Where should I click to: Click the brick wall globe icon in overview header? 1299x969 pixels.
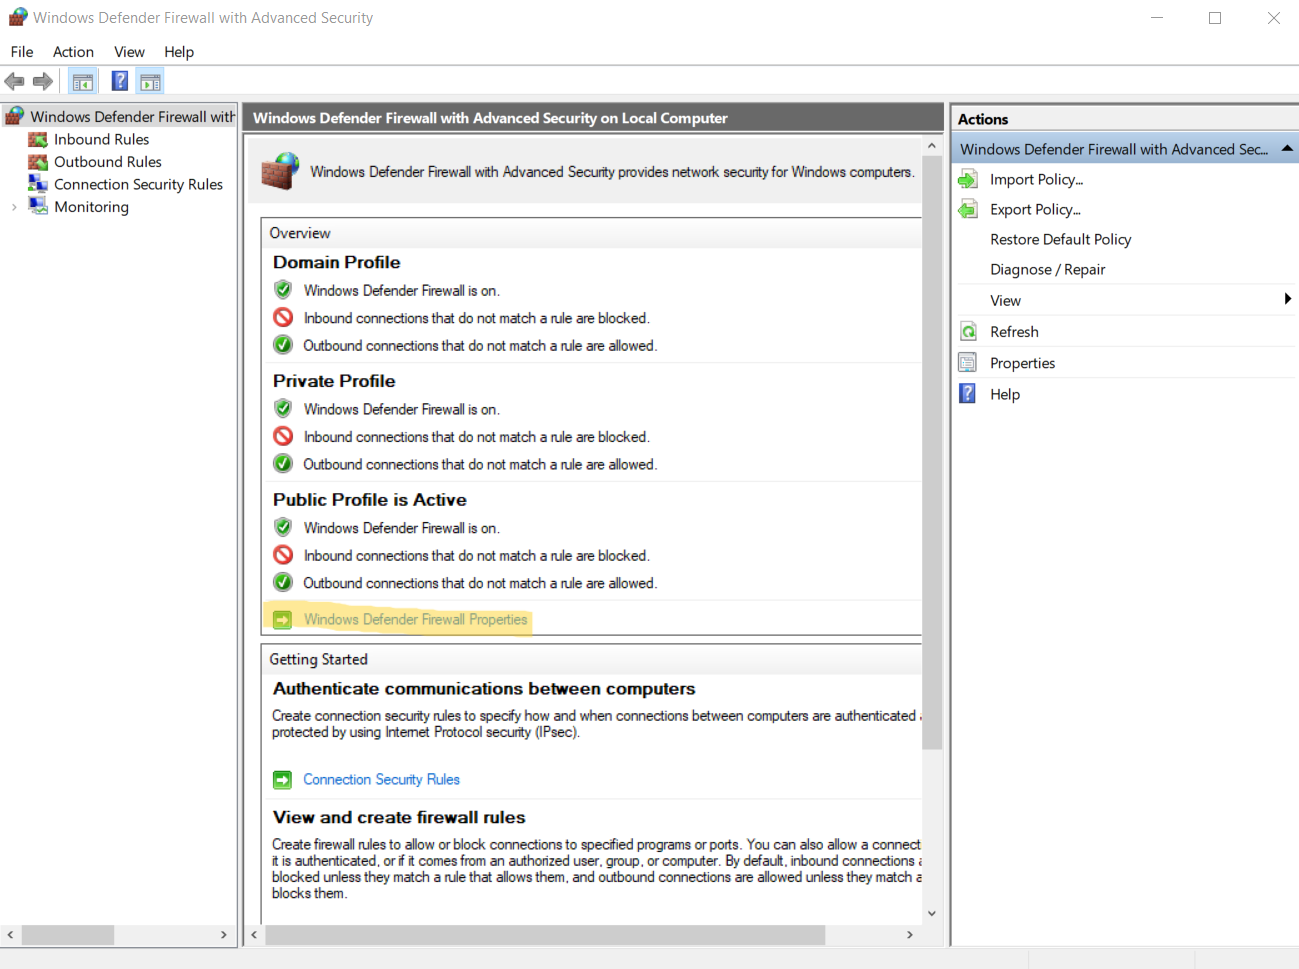[x=280, y=171]
